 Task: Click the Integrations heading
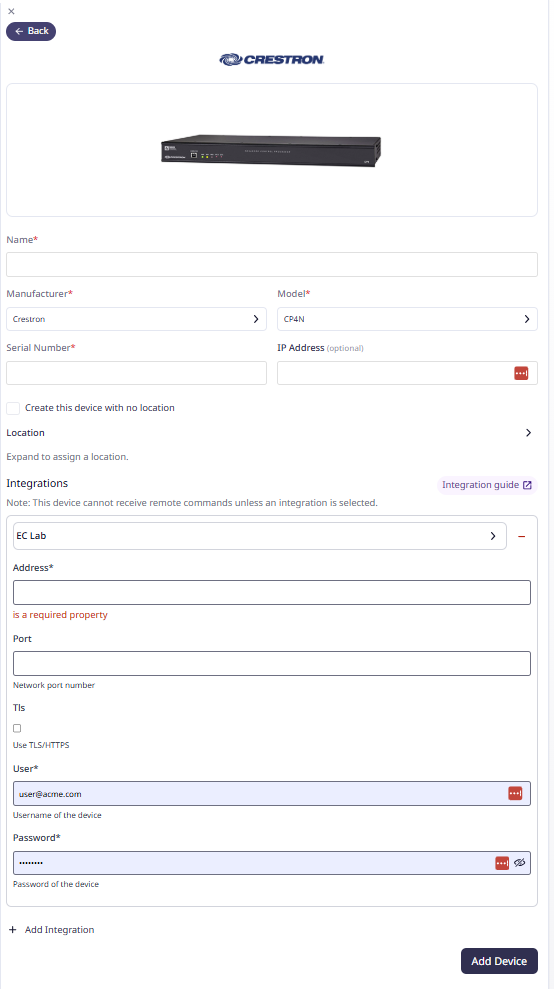(37, 483)
